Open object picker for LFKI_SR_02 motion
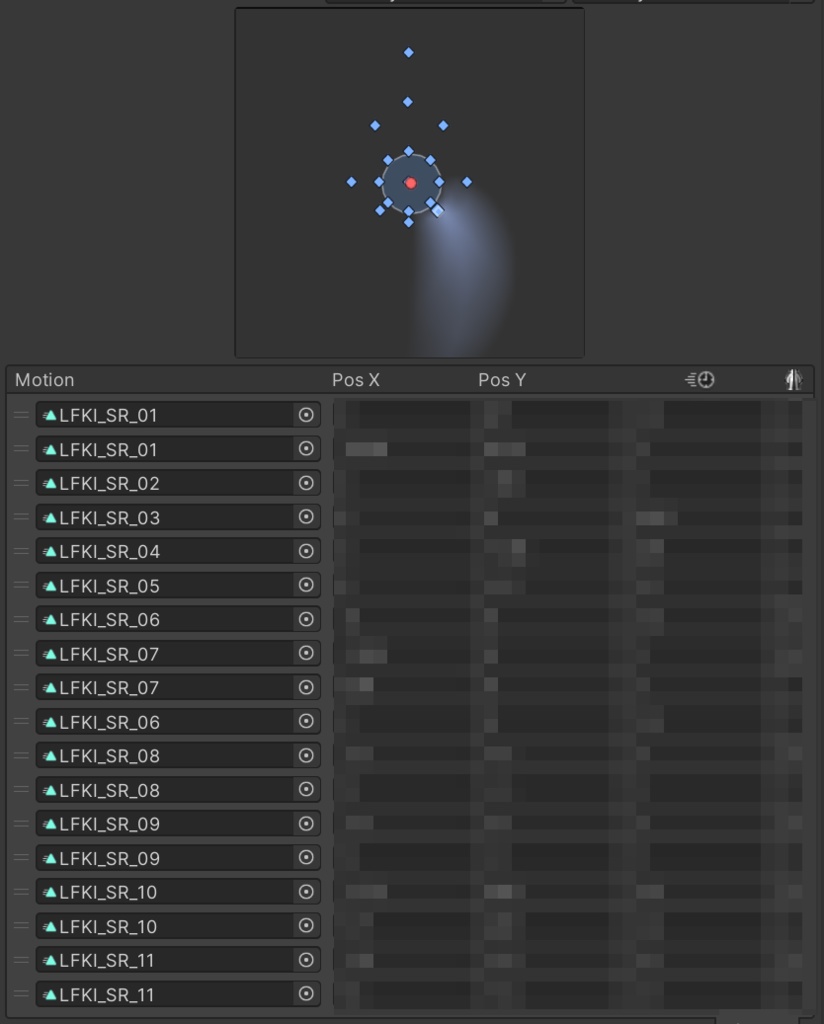The image size is (824, 1024). point(306,483)
